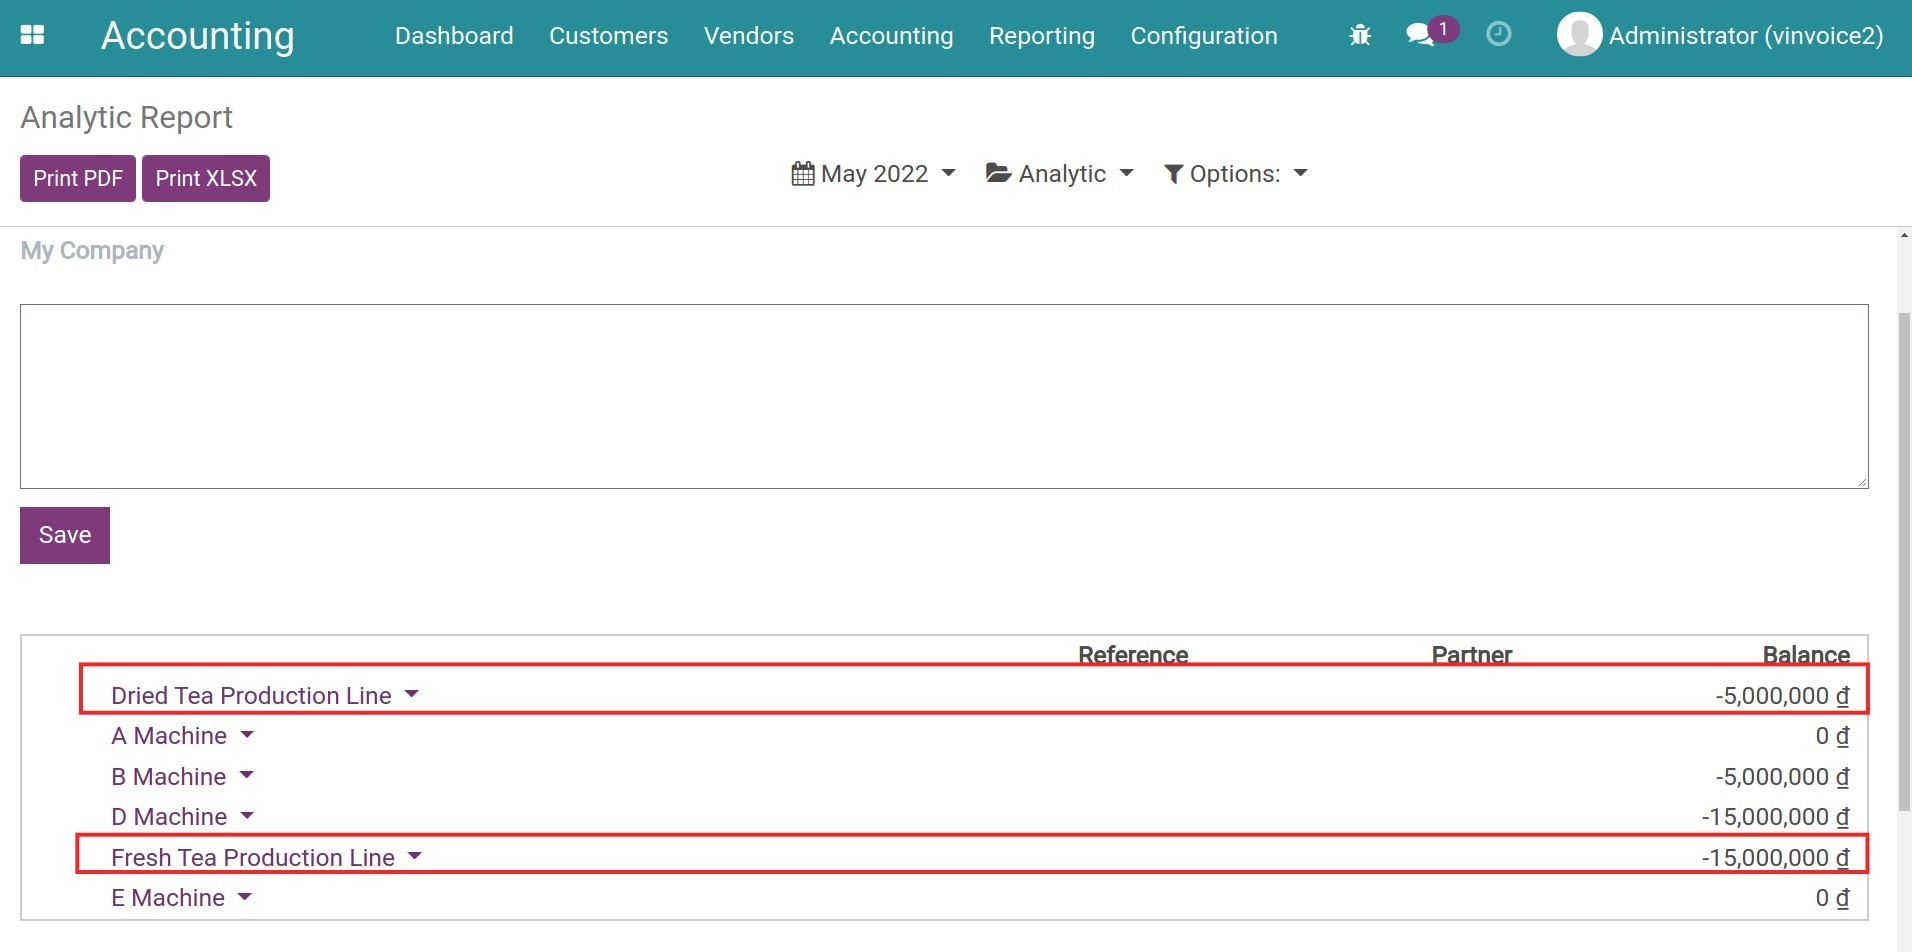Click the Print XLSX button
Image resolution: width=1912 pixels, height=952 pixels.
click(205, 178)
